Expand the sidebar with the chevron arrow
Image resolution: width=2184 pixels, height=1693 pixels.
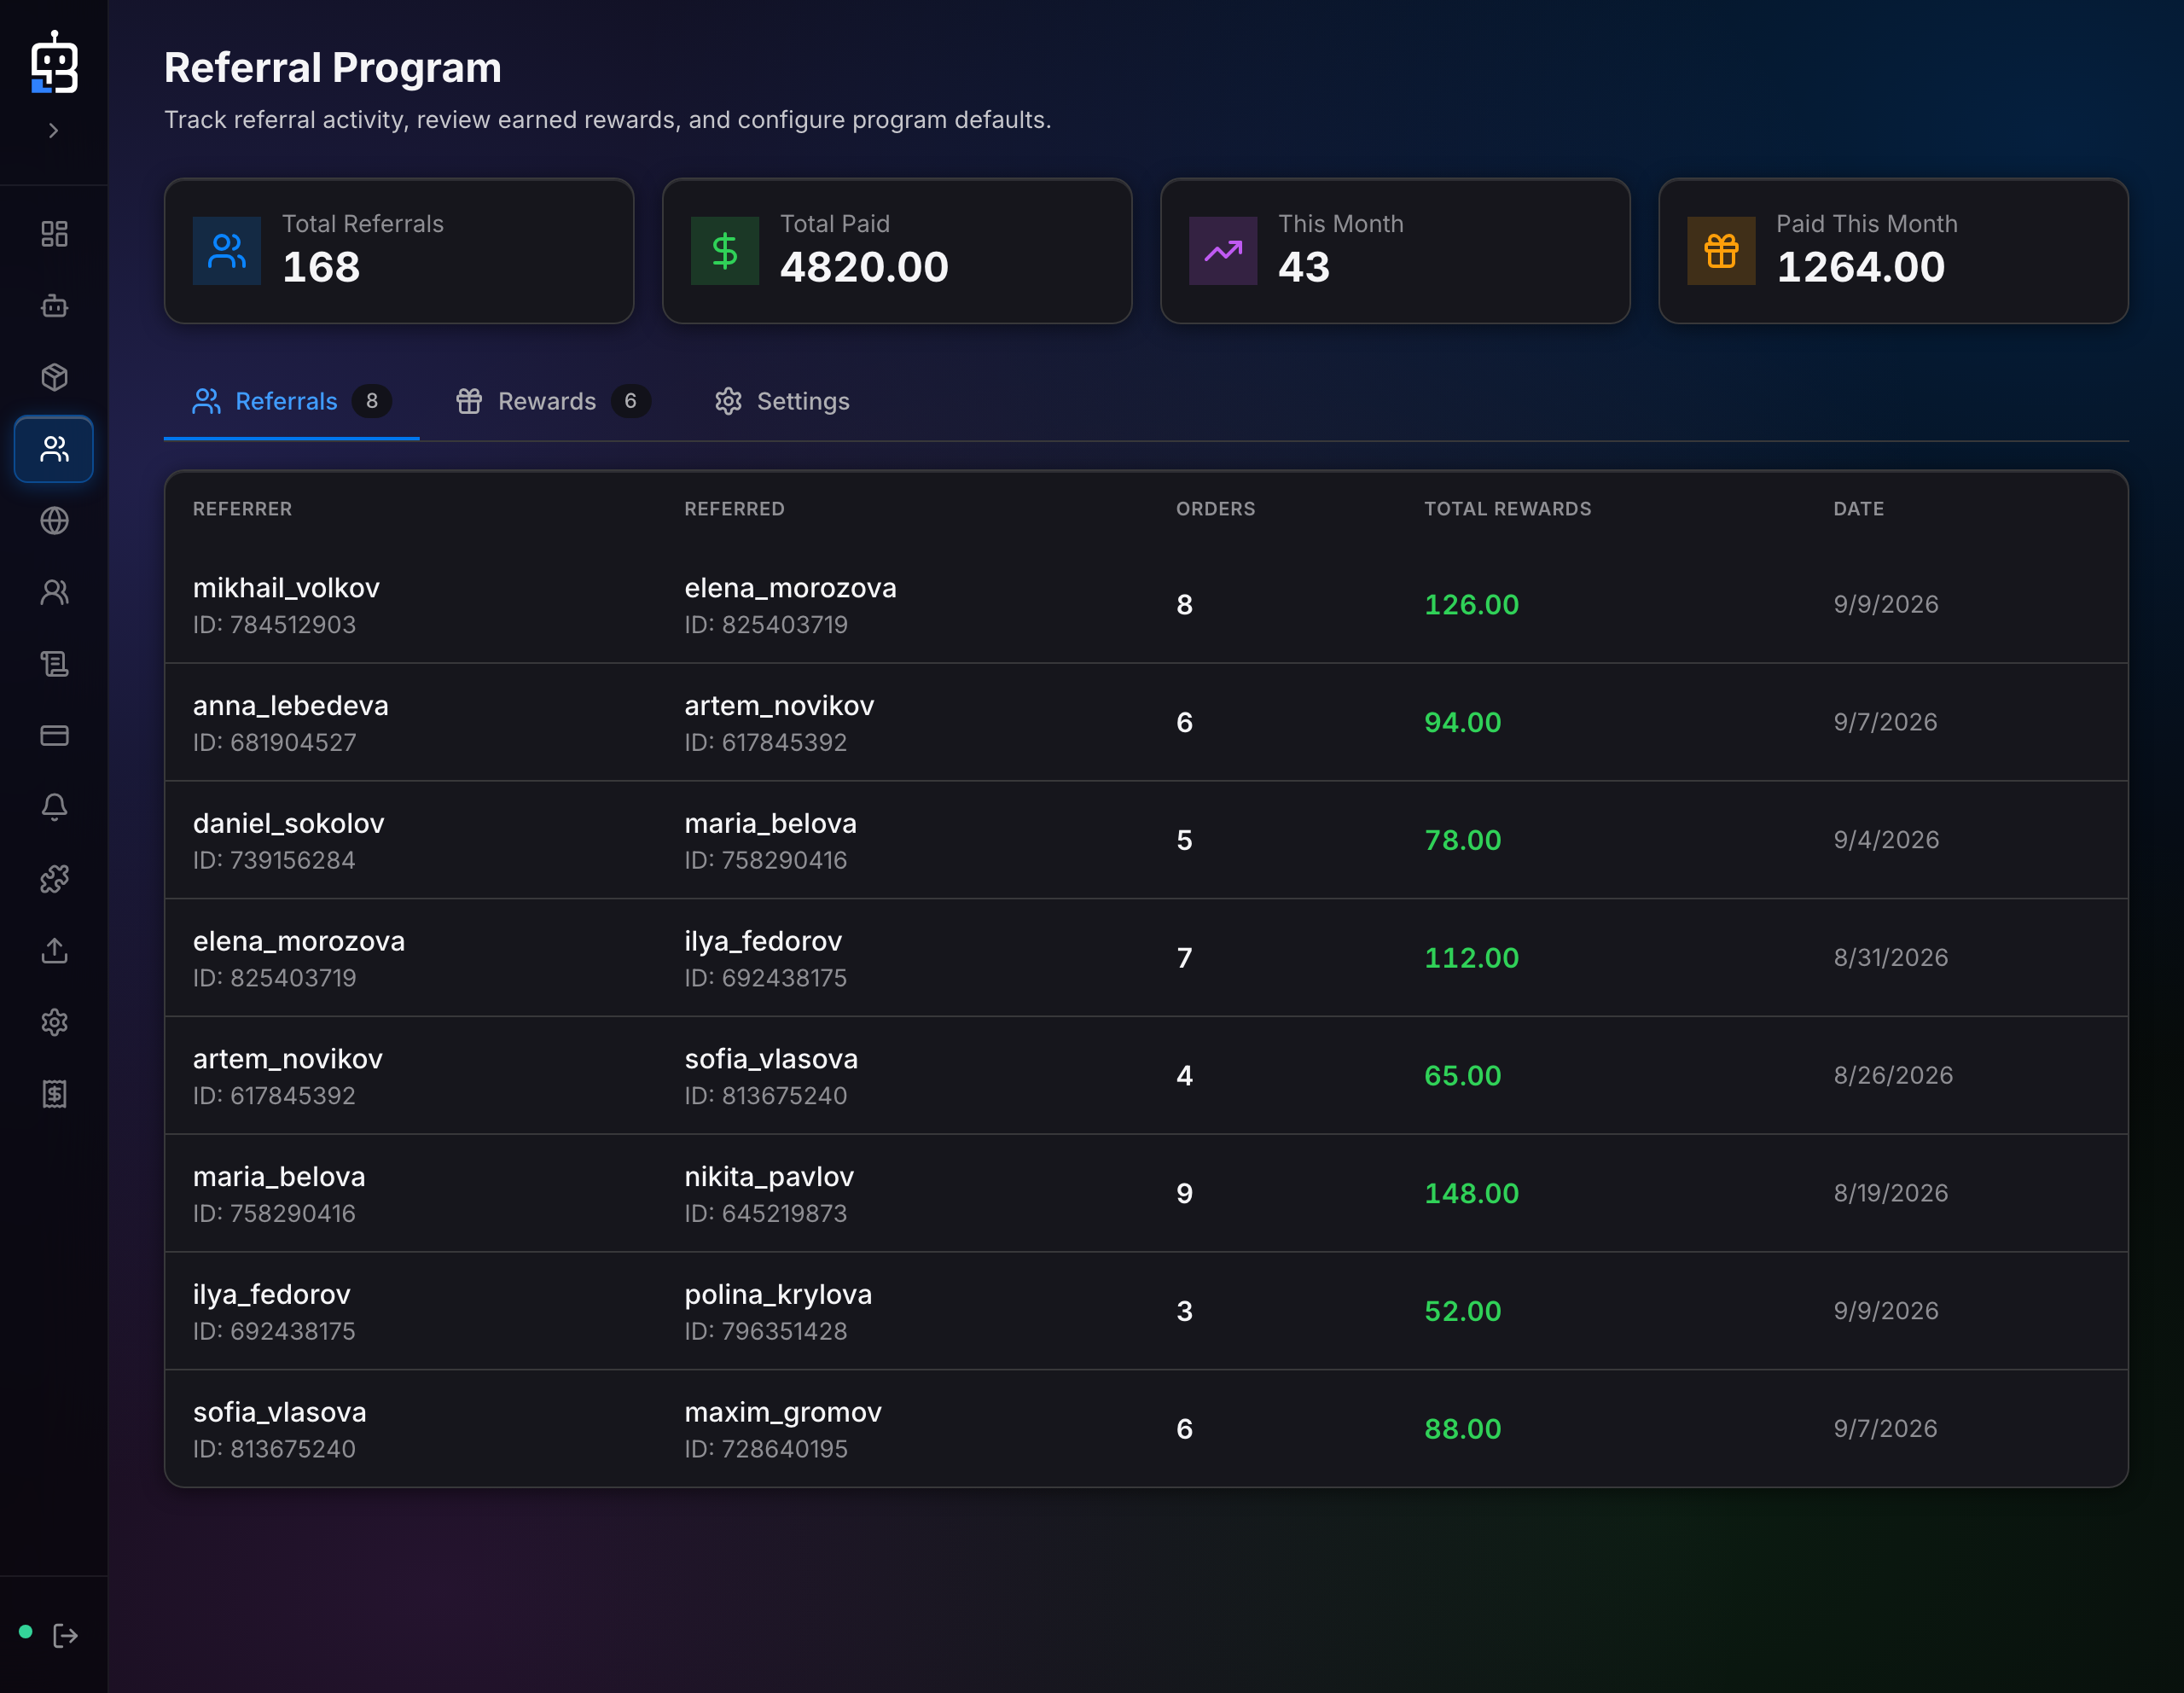pyautogui.click(x=54, y=131)
